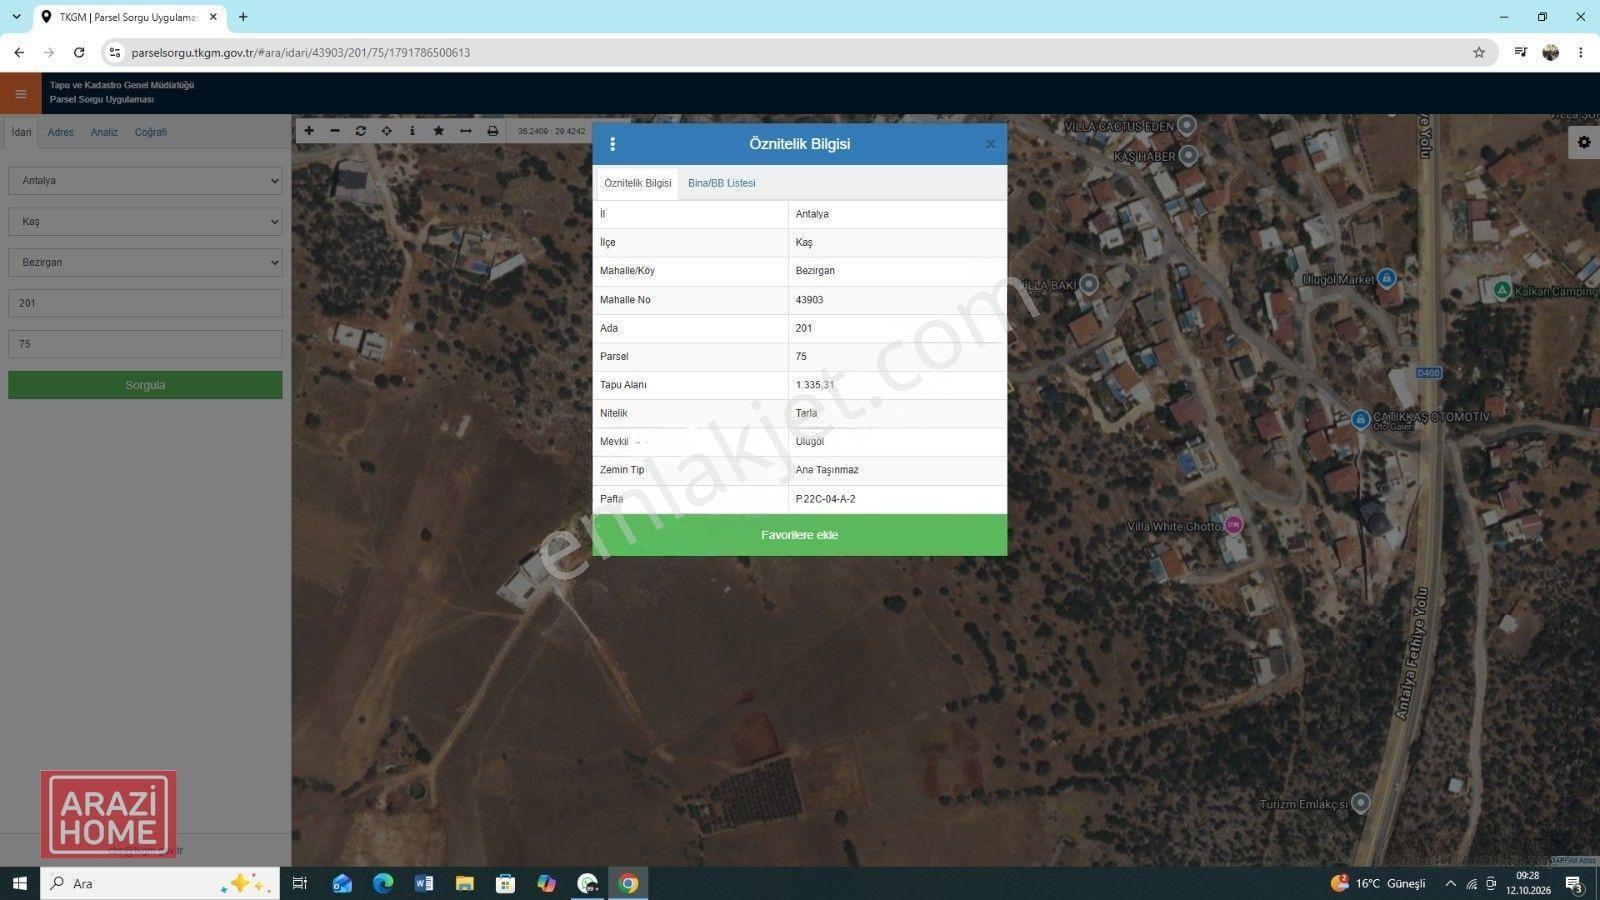
Task: Open Chrome three-dot menu
Action: point(1581,52)
